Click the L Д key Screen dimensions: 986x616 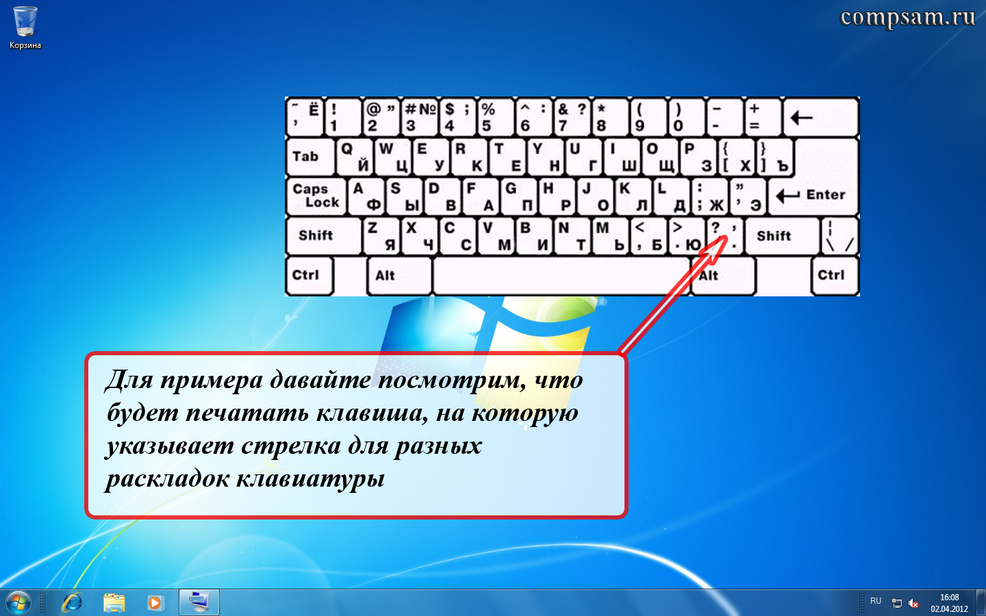tap(672, 196)
